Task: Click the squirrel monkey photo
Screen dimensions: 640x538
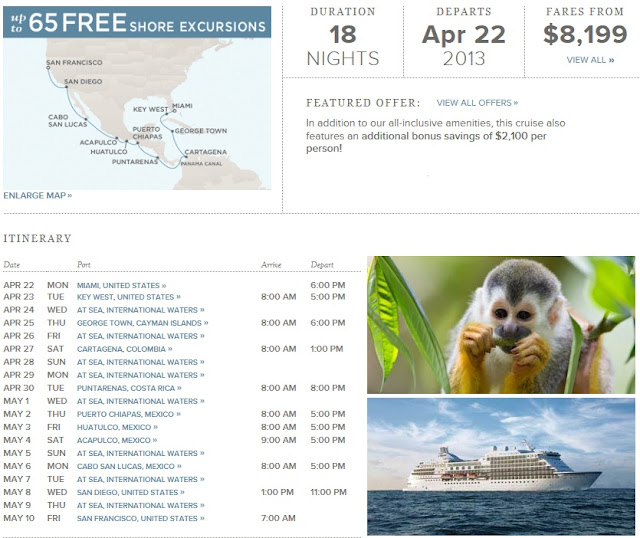Action: (x=500, y=324)
